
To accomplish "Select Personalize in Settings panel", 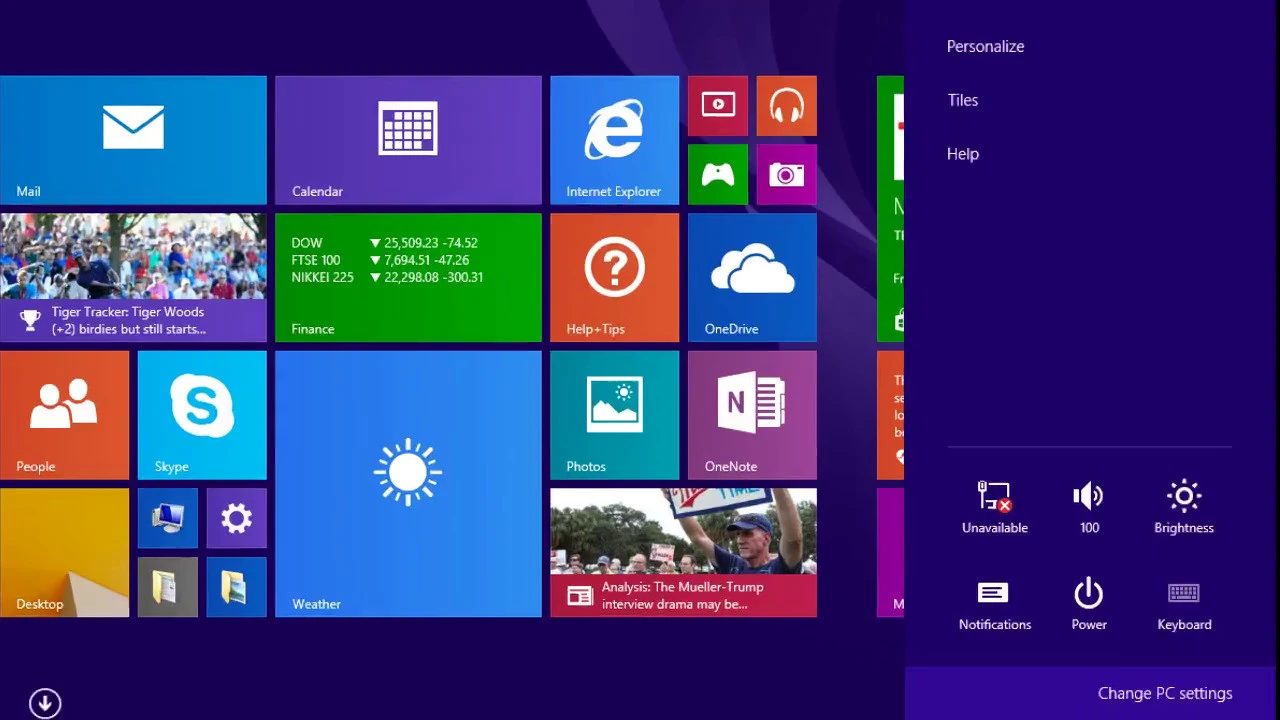I will 985,46.
